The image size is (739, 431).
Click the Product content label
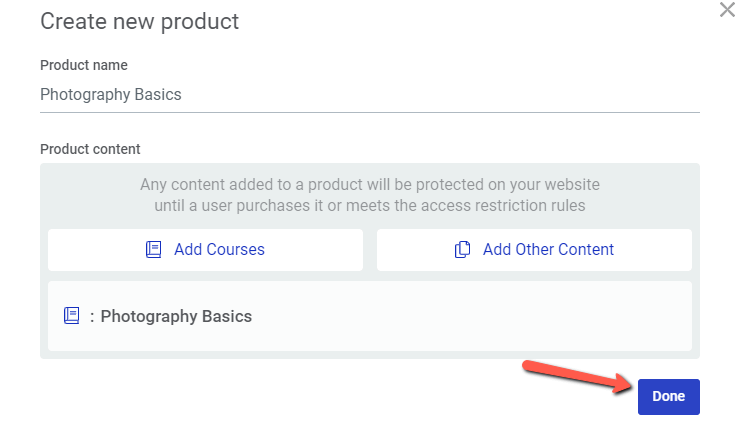[x=90, y=149]
